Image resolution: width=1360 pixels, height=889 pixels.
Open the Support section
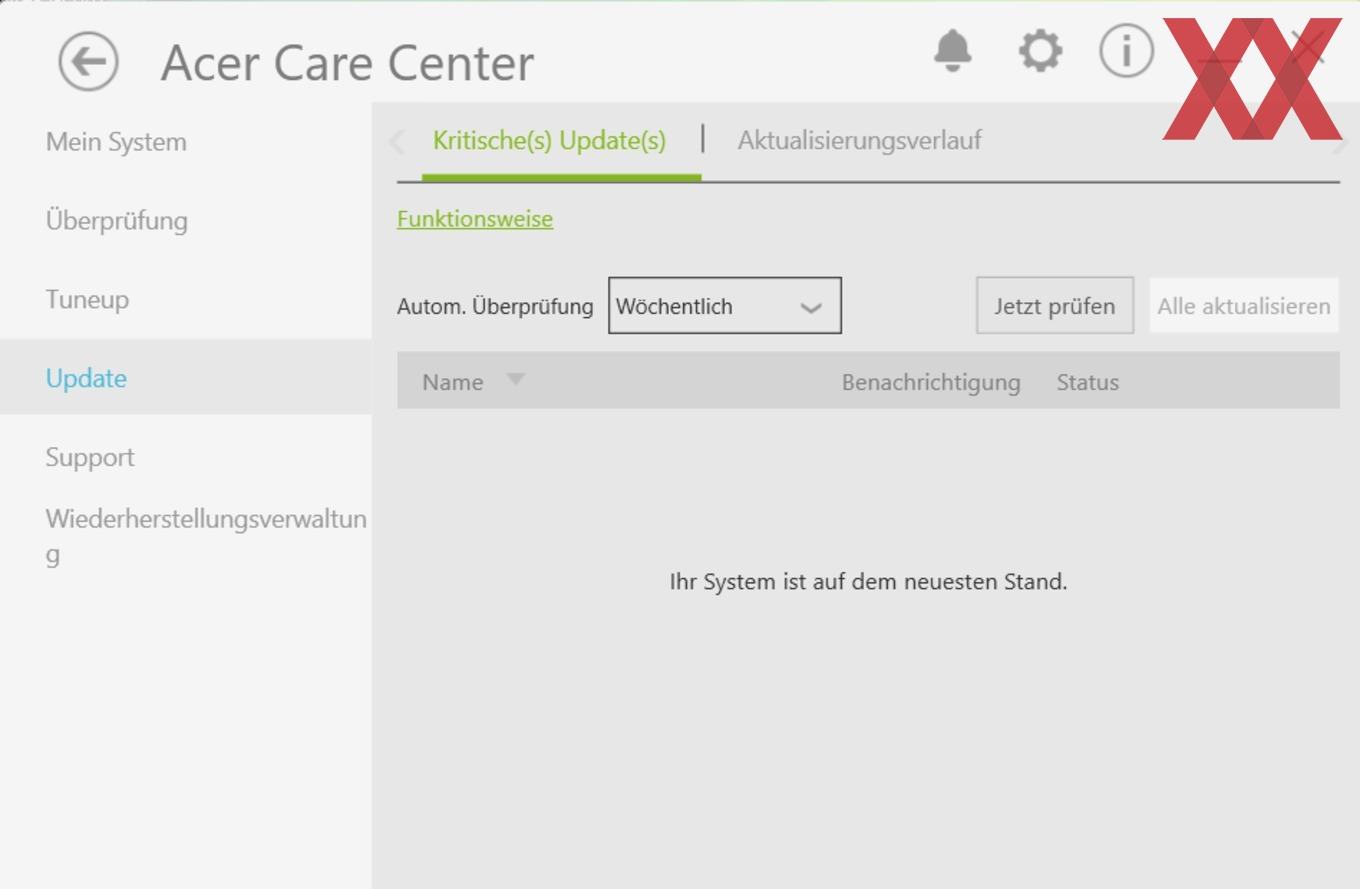(90, 457)
